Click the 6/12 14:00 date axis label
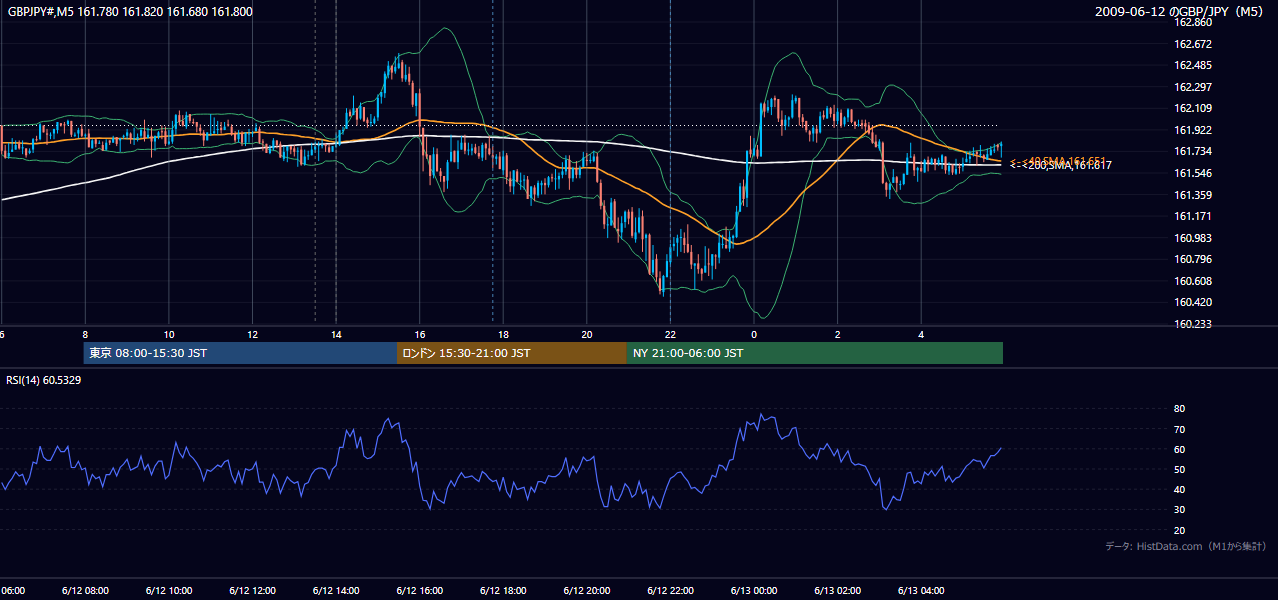The height and width of the screenshot is (600, 1278). tap(336, 591)
